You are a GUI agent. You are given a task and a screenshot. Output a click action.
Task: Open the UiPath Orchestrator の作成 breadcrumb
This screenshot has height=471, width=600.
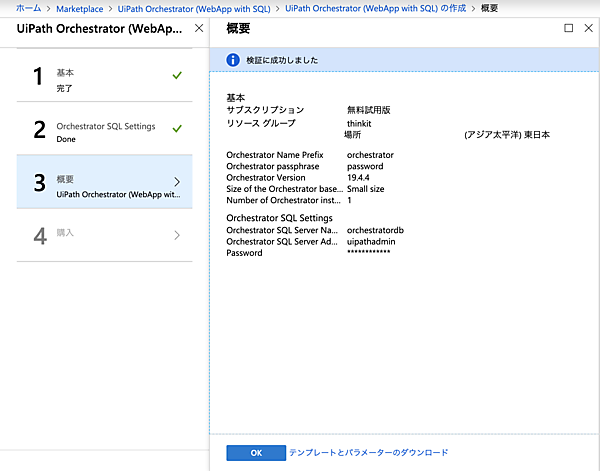pyautogui.click(x=376, y=8)
